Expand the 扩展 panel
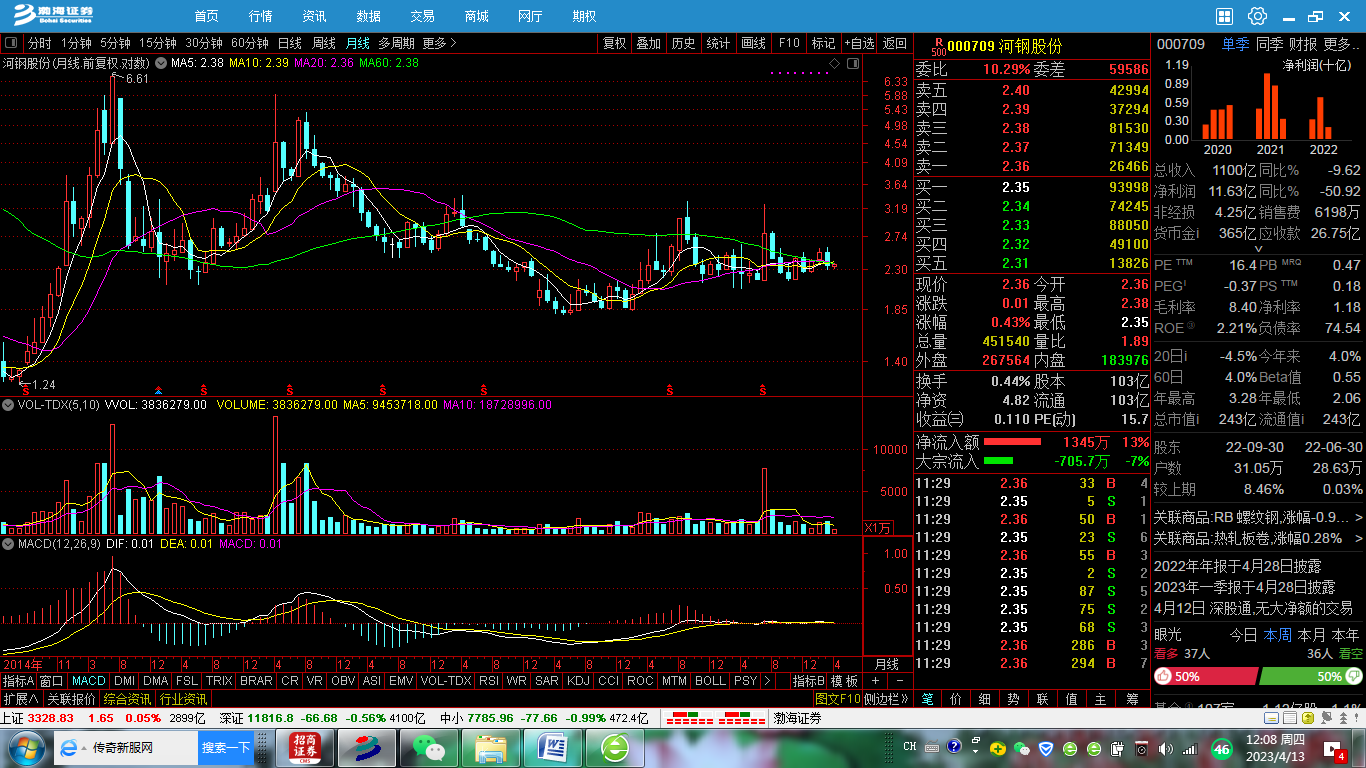 point(20,699)
